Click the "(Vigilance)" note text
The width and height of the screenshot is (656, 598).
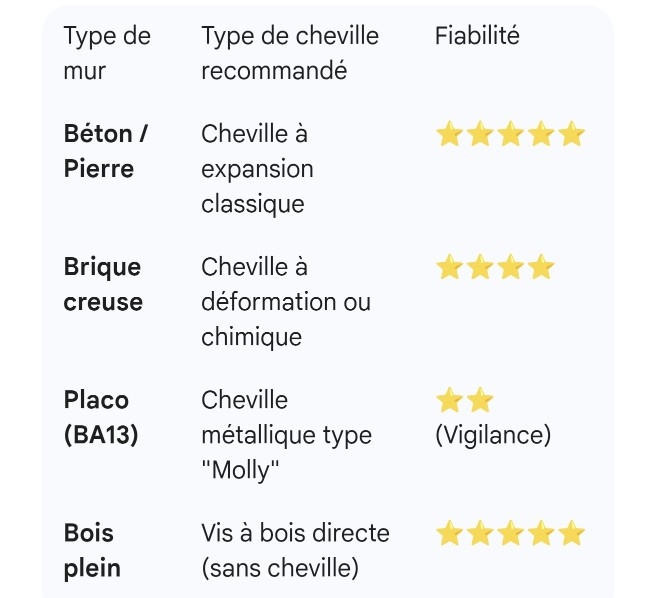pyautogui.click(x=493, y=435)
